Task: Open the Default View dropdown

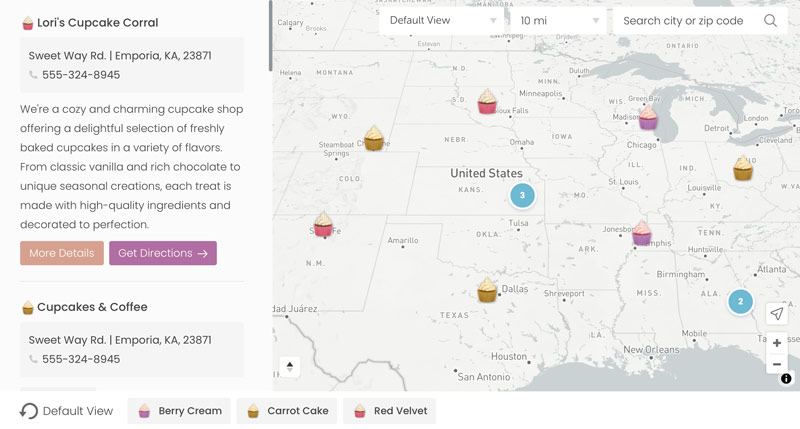Action: pos(443,21)
